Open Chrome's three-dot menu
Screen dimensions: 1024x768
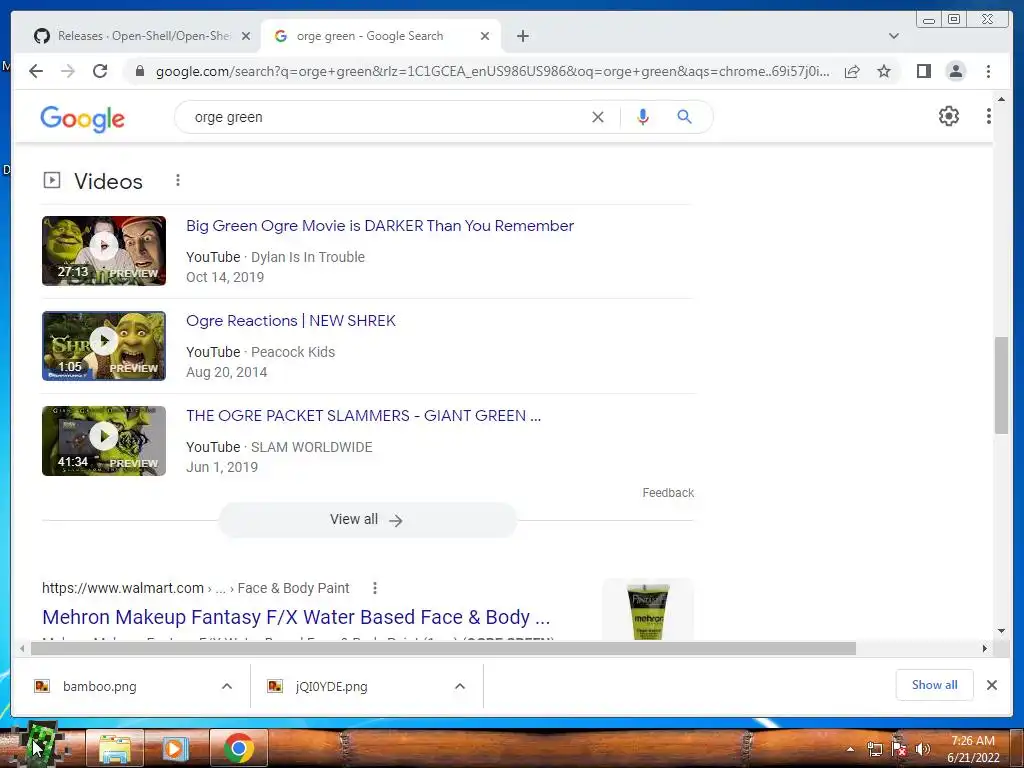[x=989, y=71]
